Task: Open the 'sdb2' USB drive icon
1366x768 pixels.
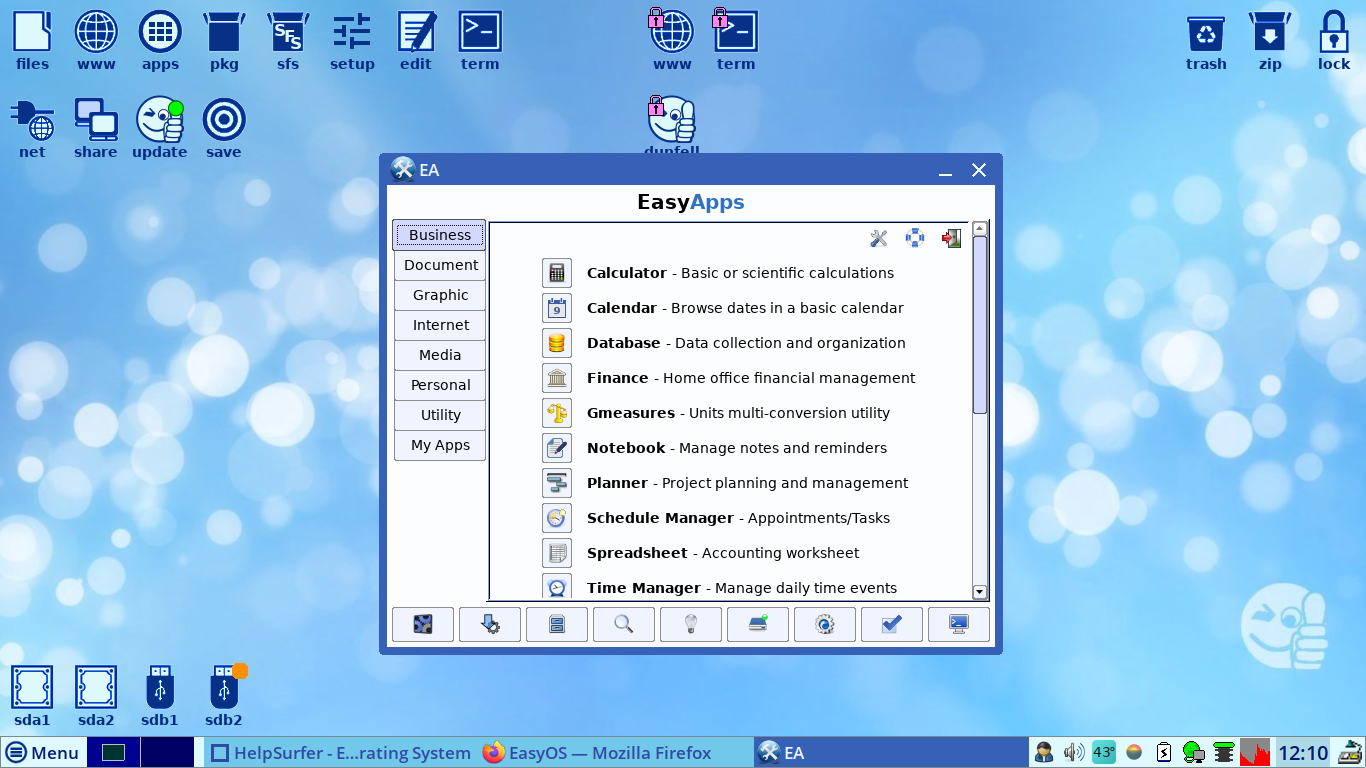Action: point(224,696)
